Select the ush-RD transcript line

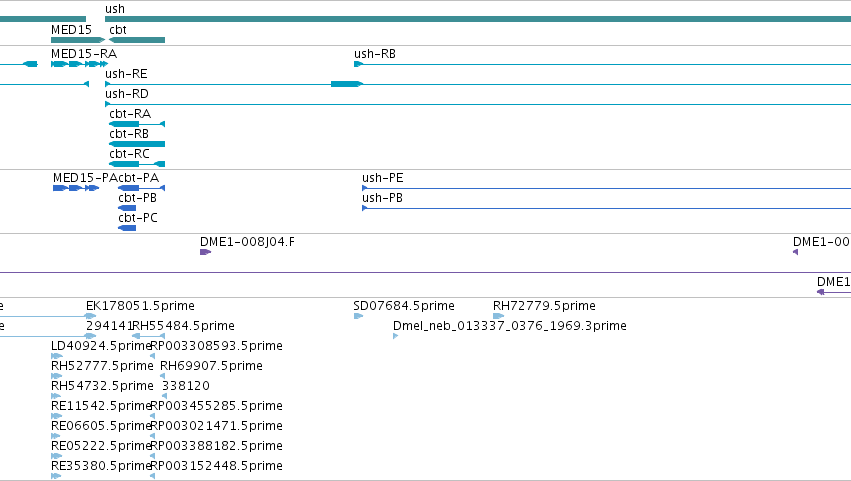[x=478, y=104]
